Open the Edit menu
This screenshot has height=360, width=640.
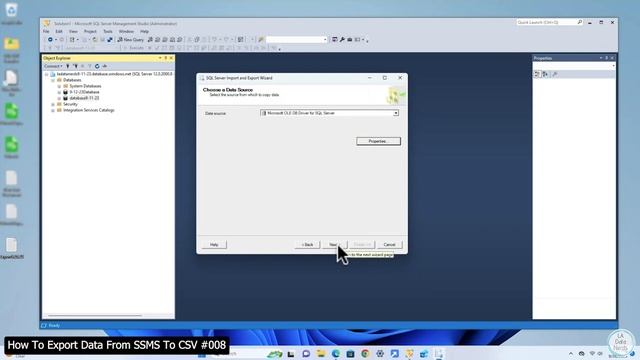click(x=59, y=31)
